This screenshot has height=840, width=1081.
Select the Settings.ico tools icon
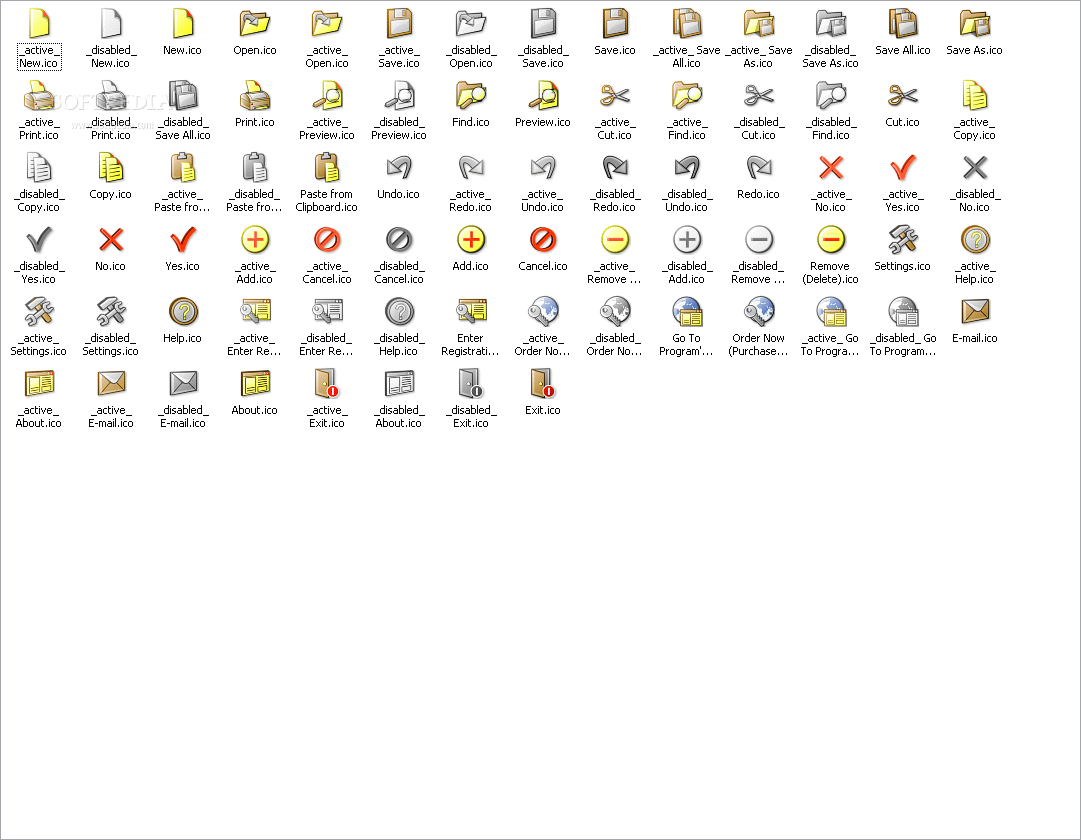[902, 239]
